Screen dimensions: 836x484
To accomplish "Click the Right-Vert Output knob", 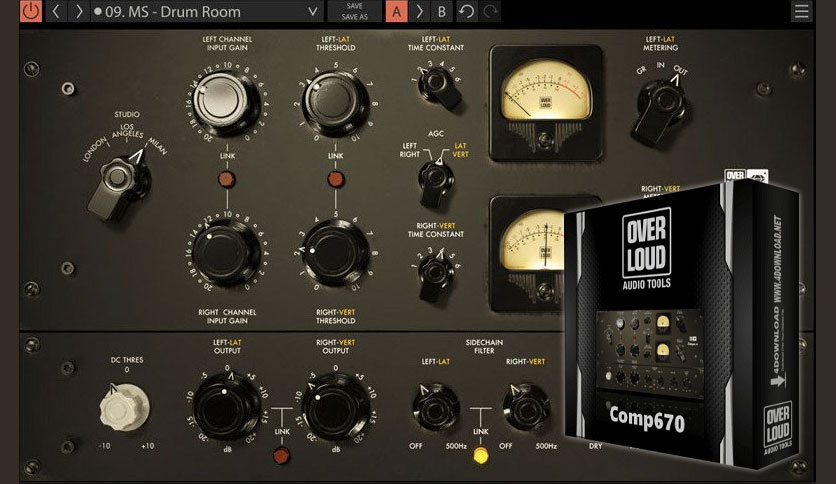I will pos(335,408).
